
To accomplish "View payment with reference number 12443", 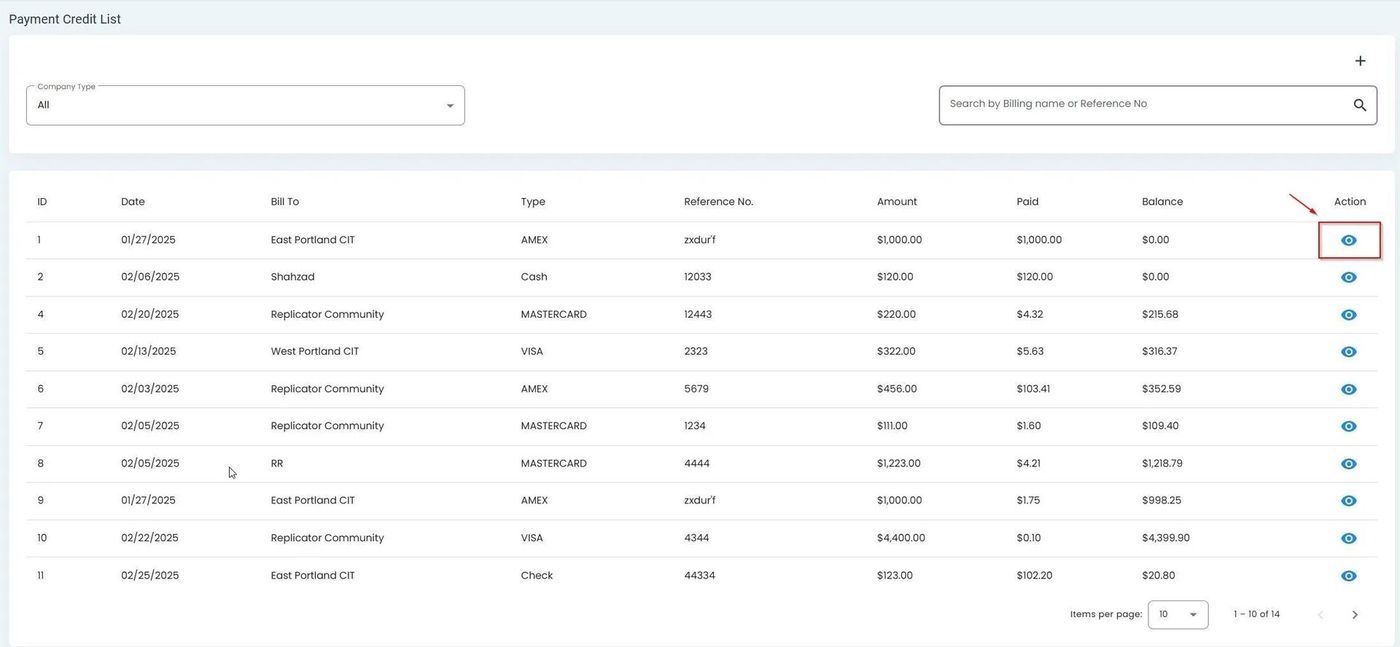I will click(x=1348, y=315).
